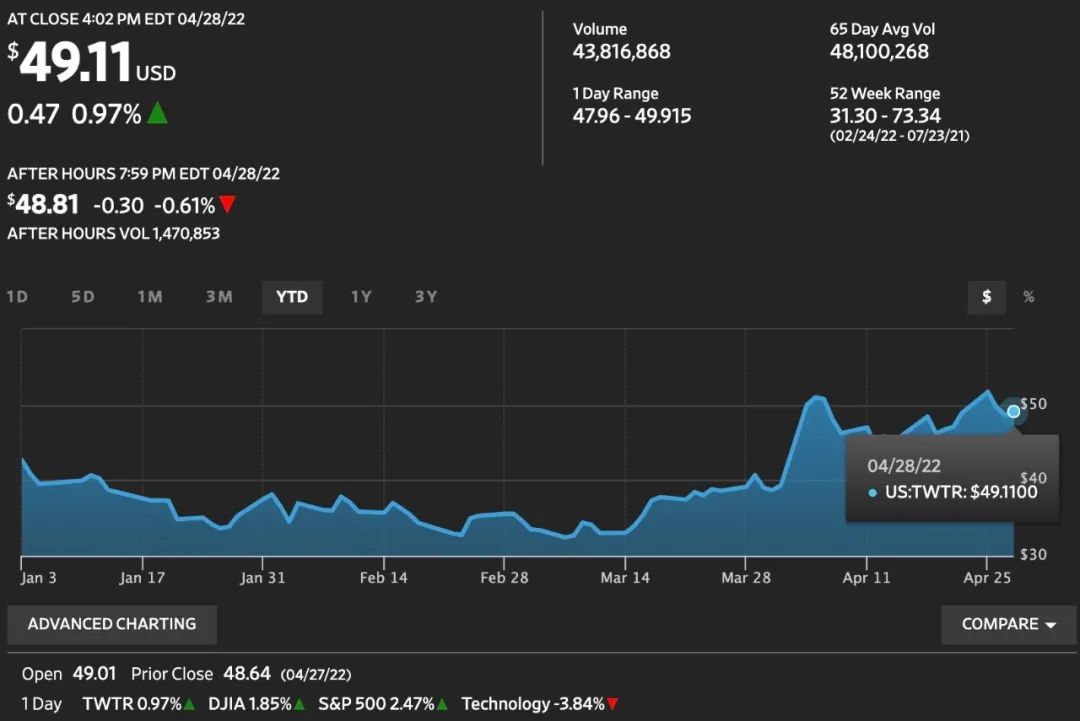Image resolution: width=1080 pixels, height=721 pixels.
Task: Toggle chart to percent change view
Action: (x=1028, y=297)
